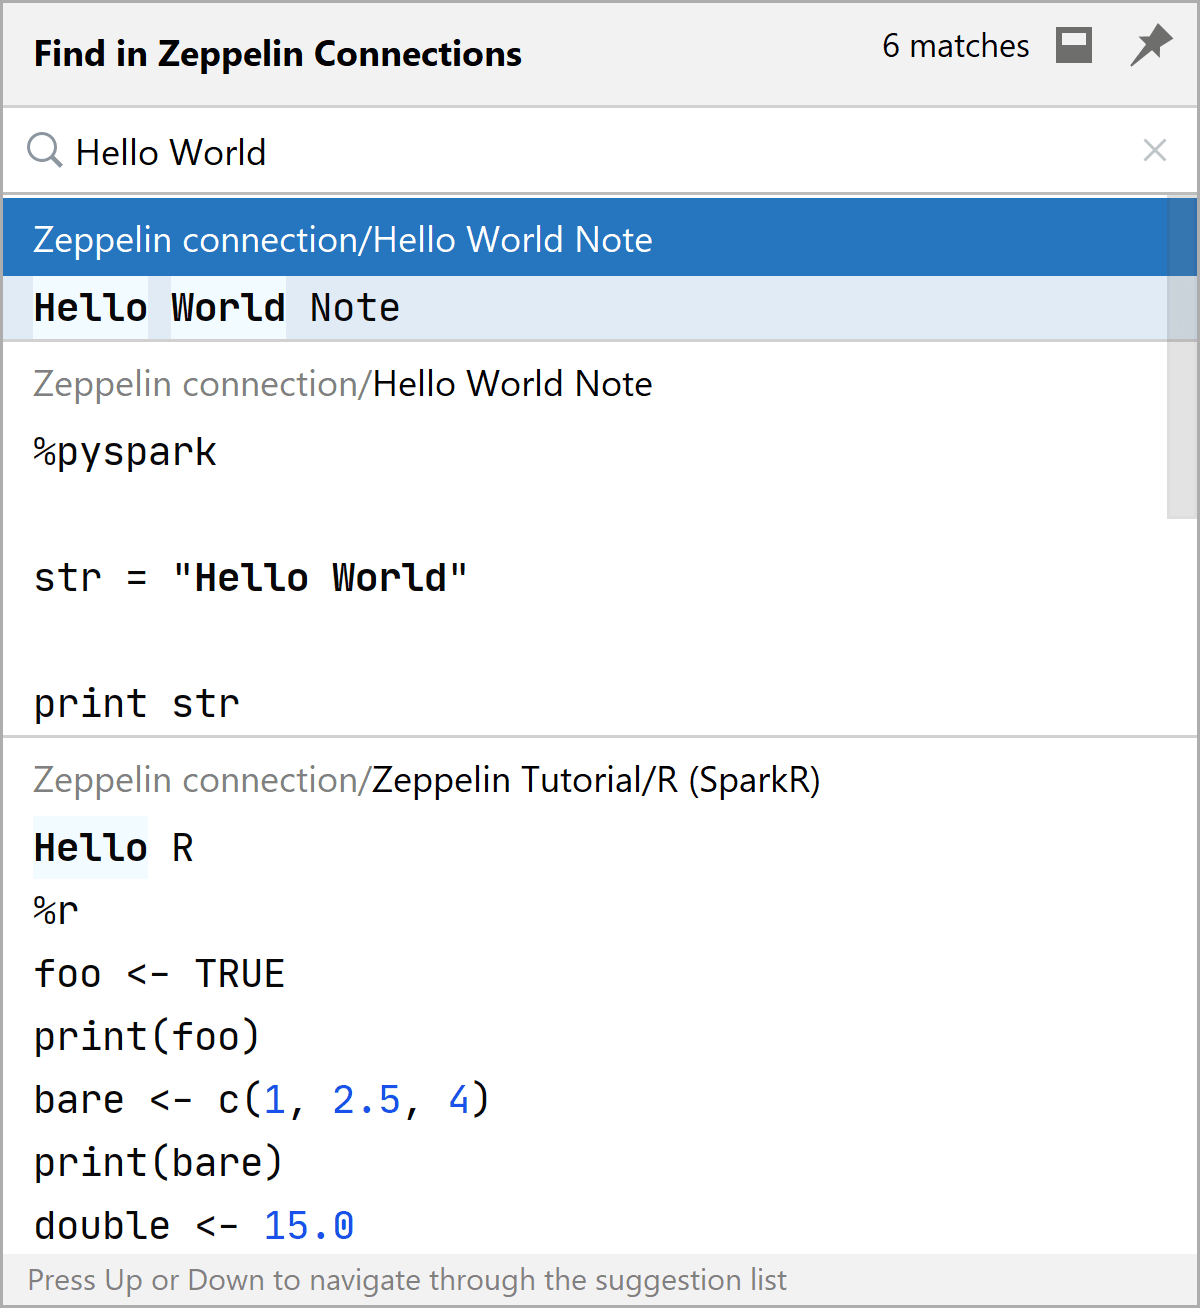Image resolution: width=1200 pixels, height=1308 pixels.
Task: Click the Open in Find Window icon
Action: 1074,46
